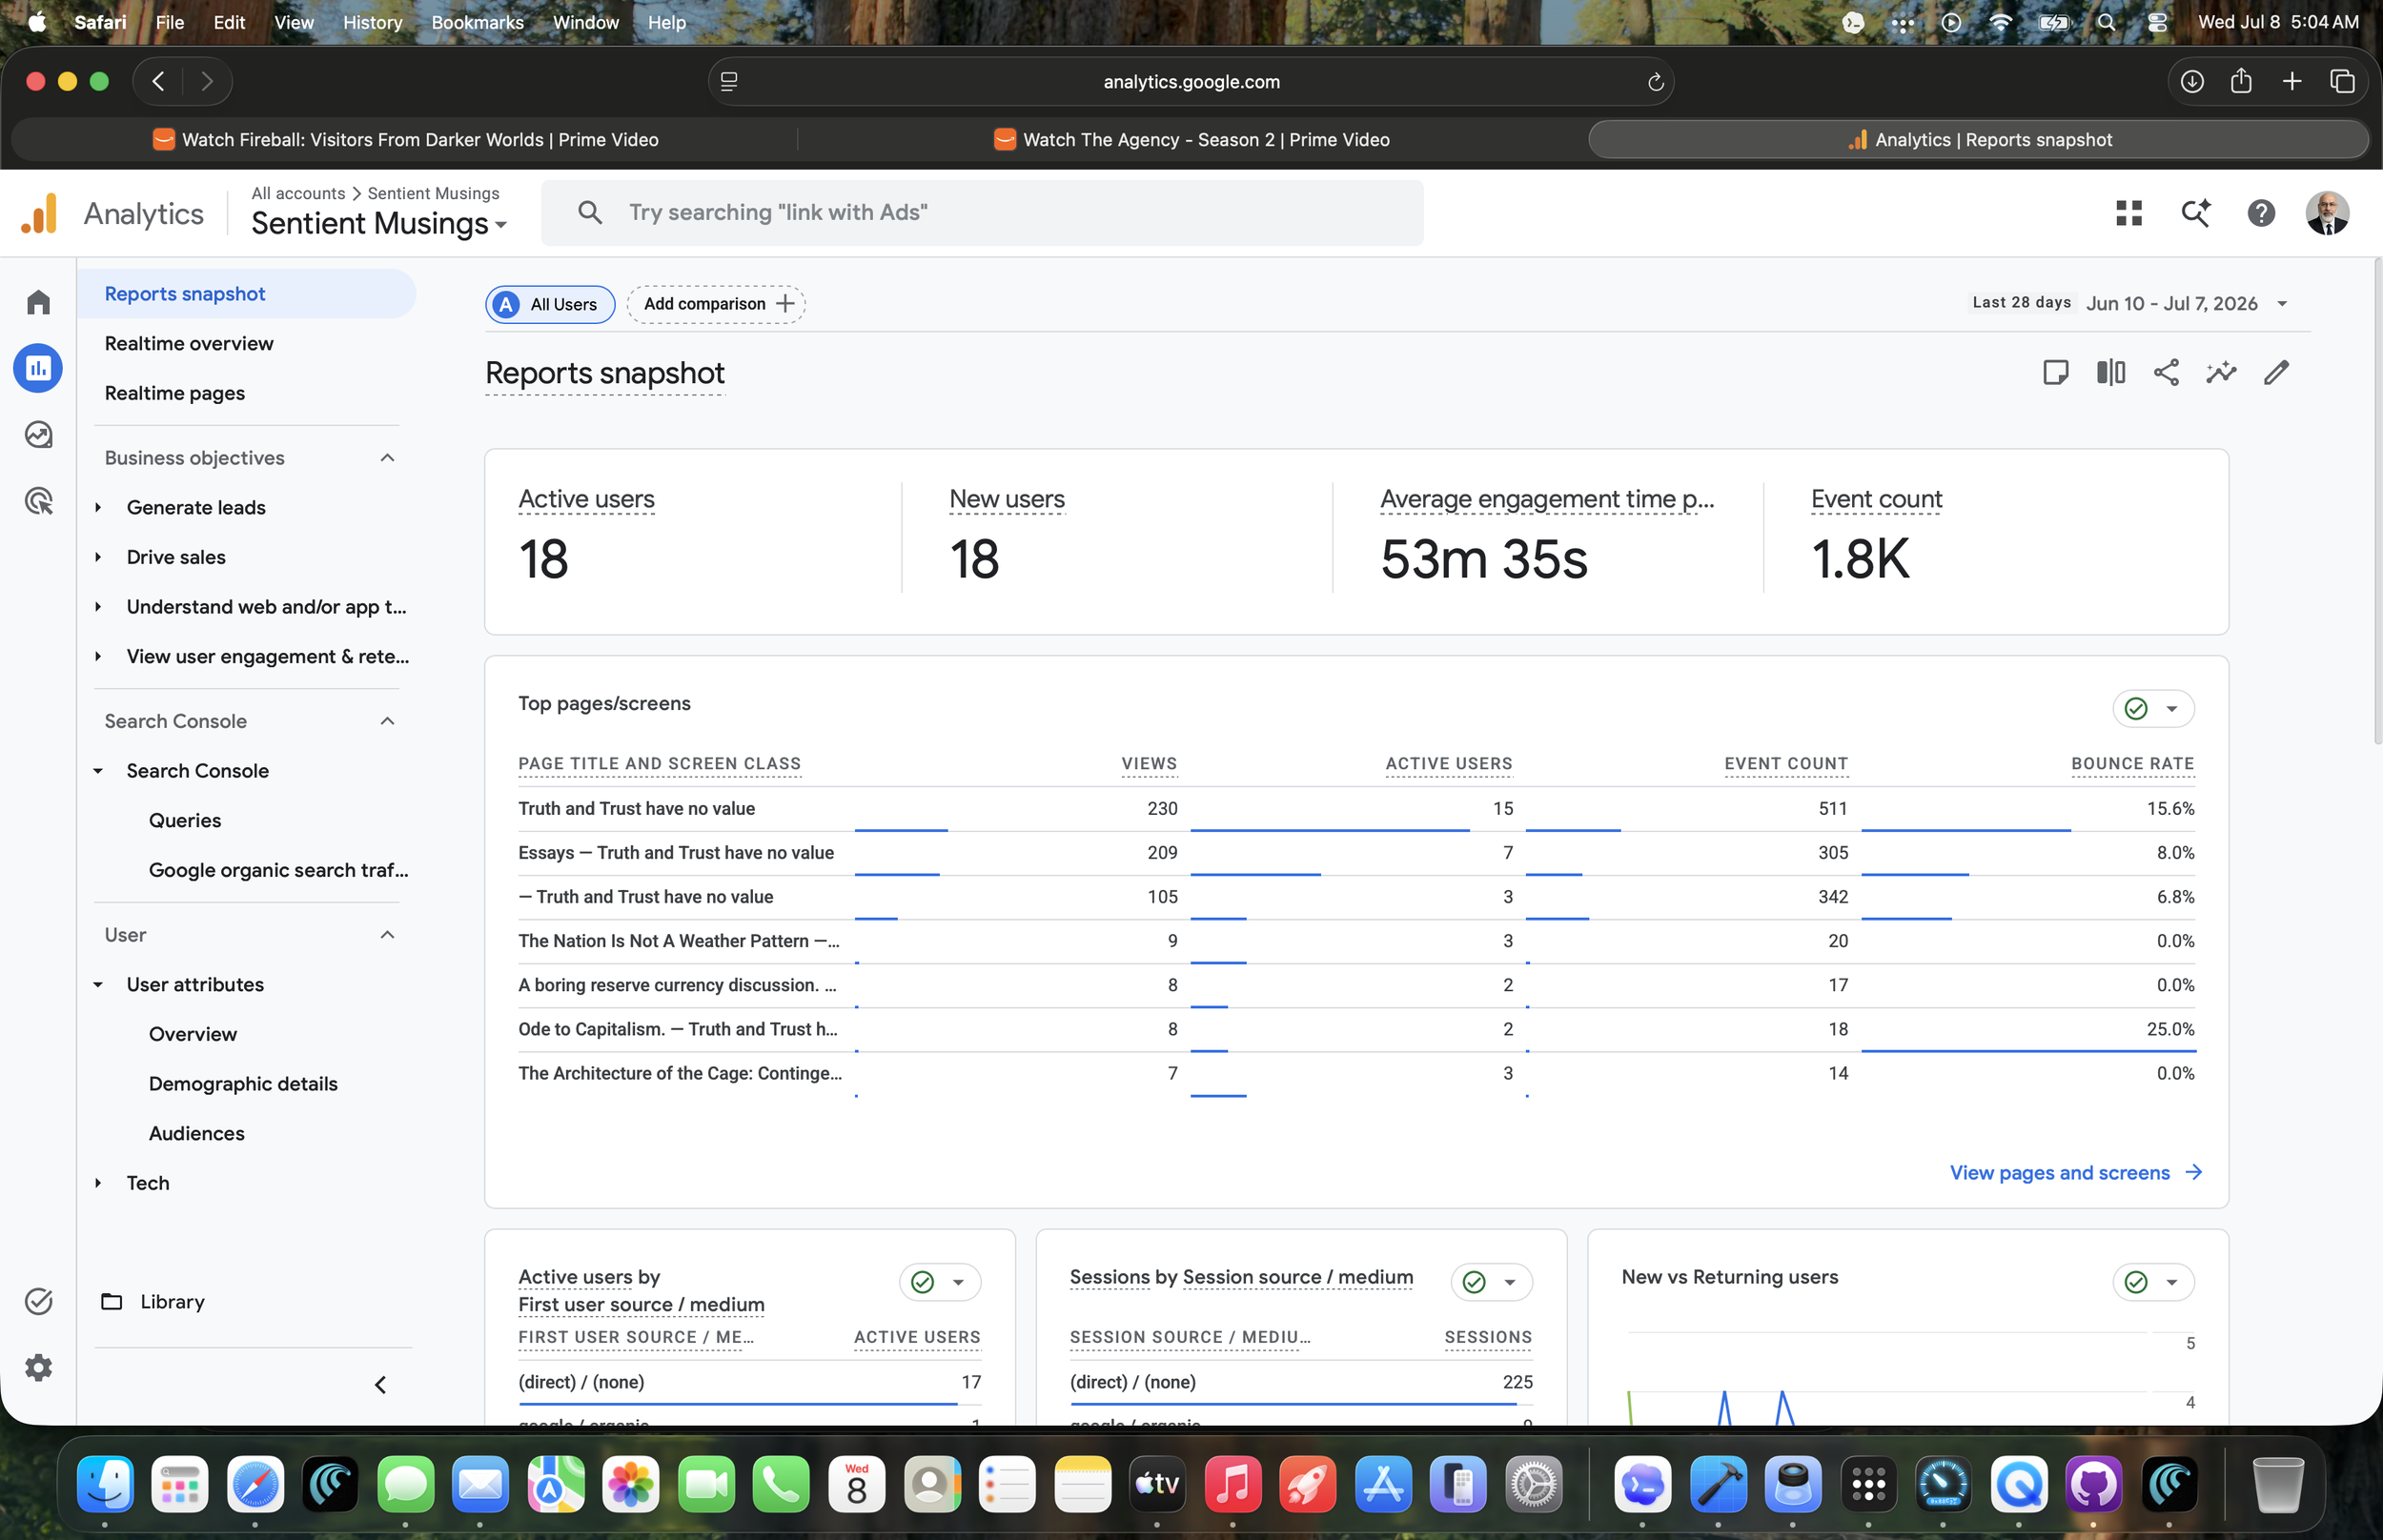The image size is (2383, 1540).
Task: Open the insights search sparkle icon
Action: tap(2195, 213)
